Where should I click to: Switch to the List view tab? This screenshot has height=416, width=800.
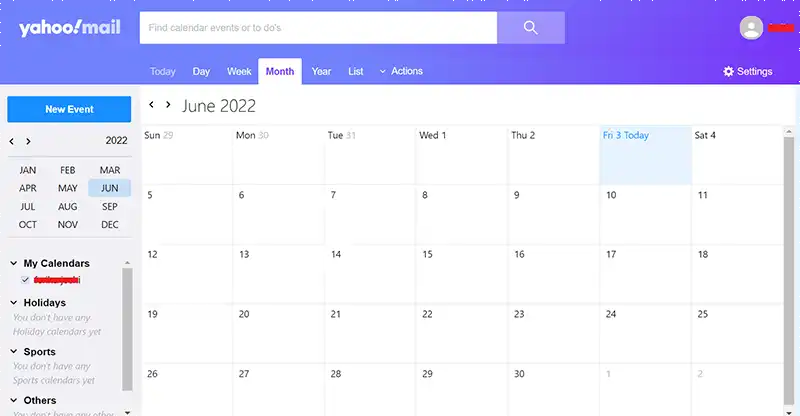click(x=356, y=71)
